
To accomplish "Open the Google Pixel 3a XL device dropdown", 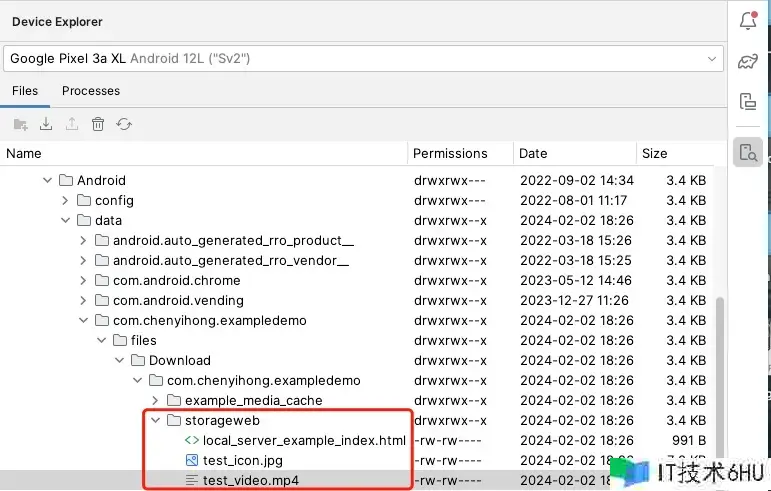I will 362,59.
